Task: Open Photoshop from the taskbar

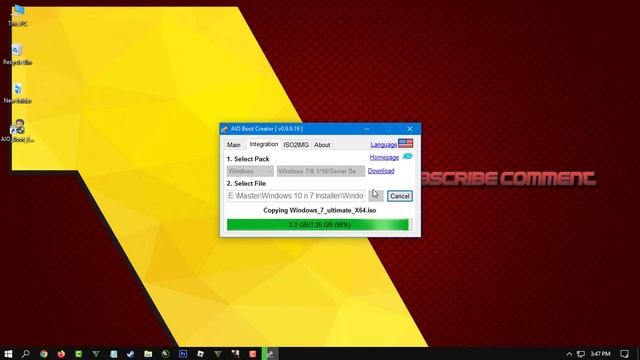Action: pos(183,354)
